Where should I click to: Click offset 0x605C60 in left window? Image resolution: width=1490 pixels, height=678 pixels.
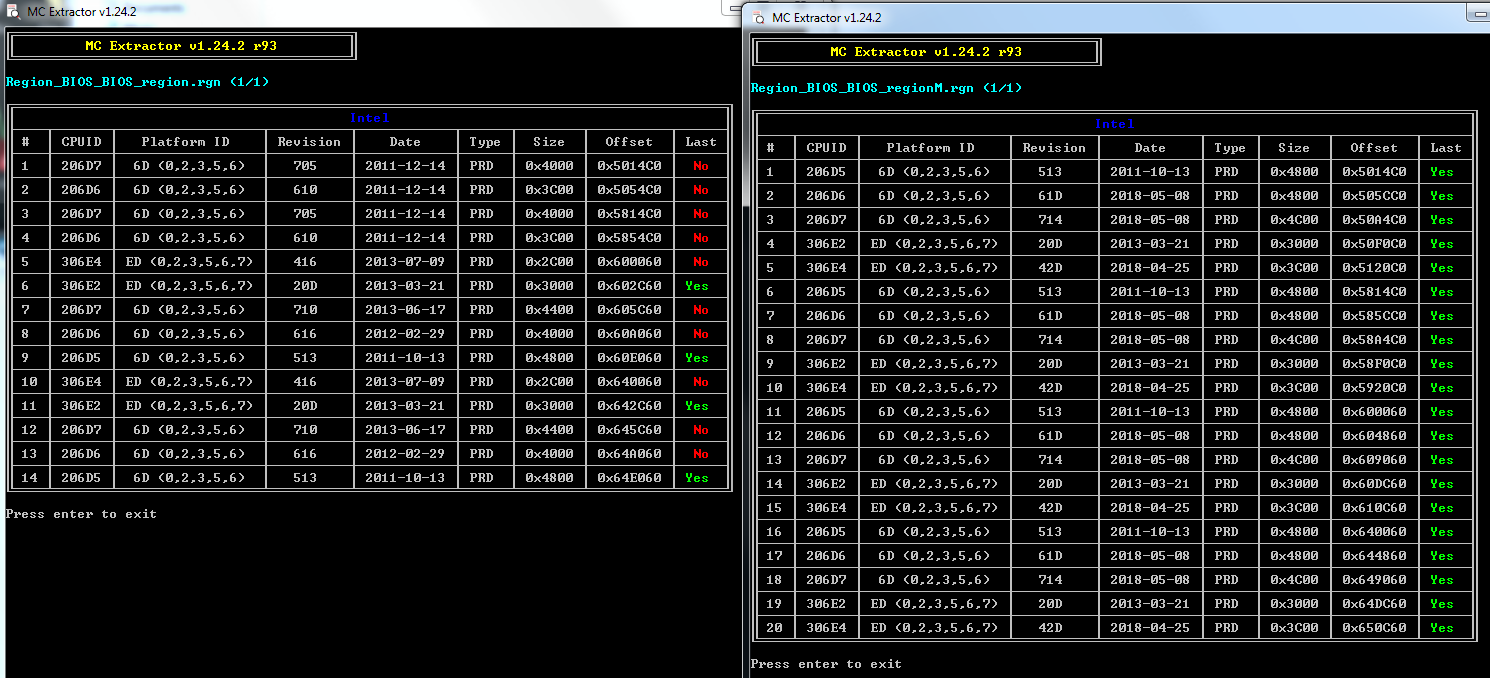pyautogui.click(x=629, y=310)
